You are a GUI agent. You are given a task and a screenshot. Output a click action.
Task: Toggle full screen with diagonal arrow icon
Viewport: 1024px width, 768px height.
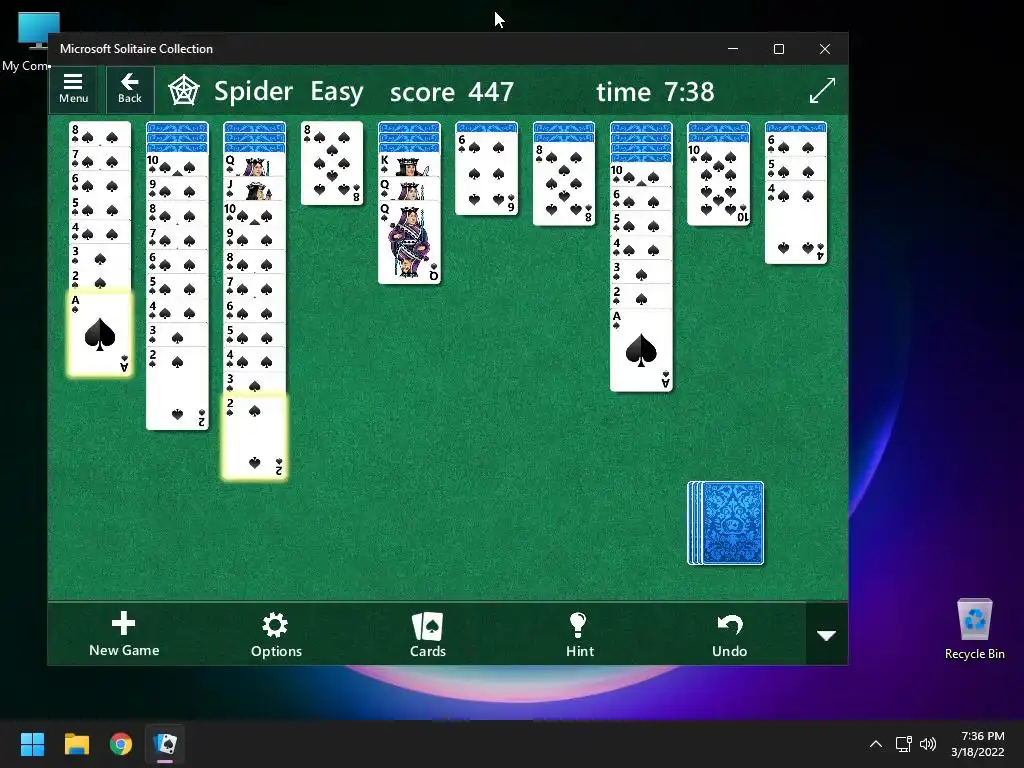822,90
